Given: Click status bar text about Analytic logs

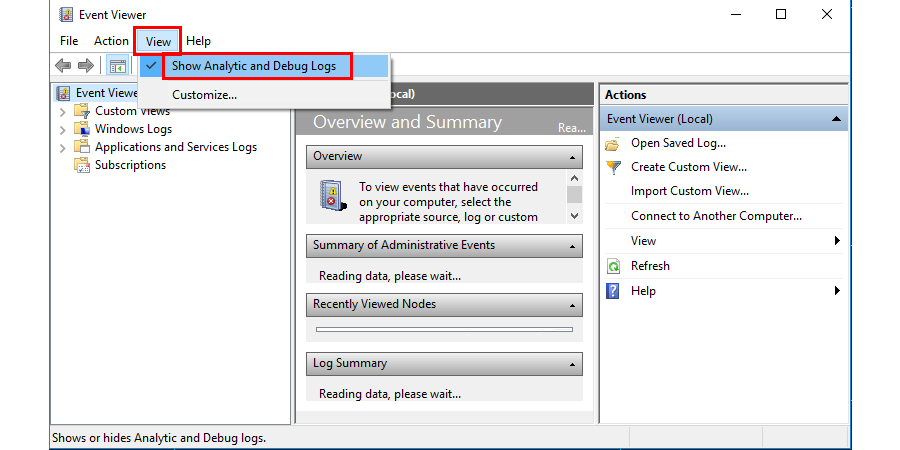Looking at the screenshot, I should (x=159, y=438).
